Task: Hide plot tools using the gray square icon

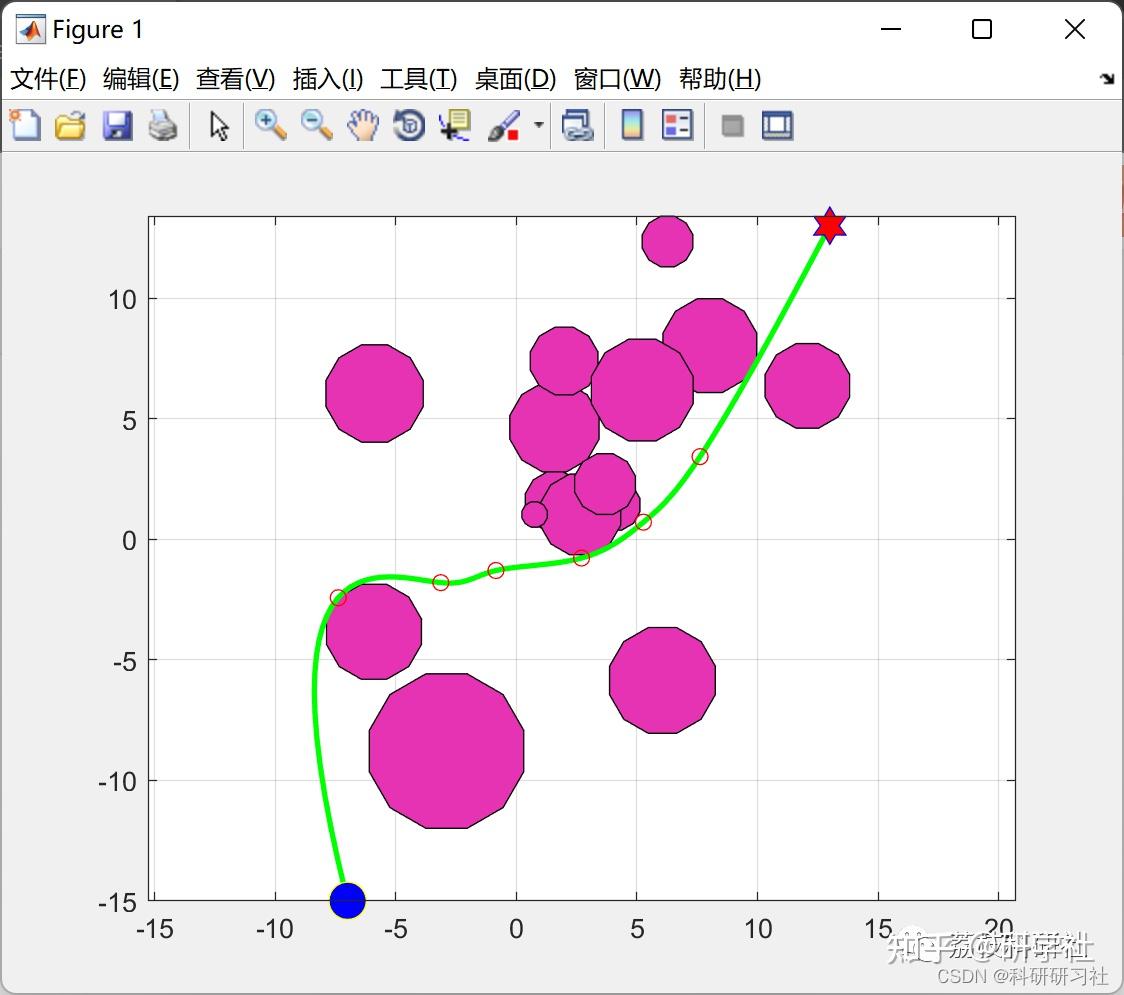Action: click(732, 126)
